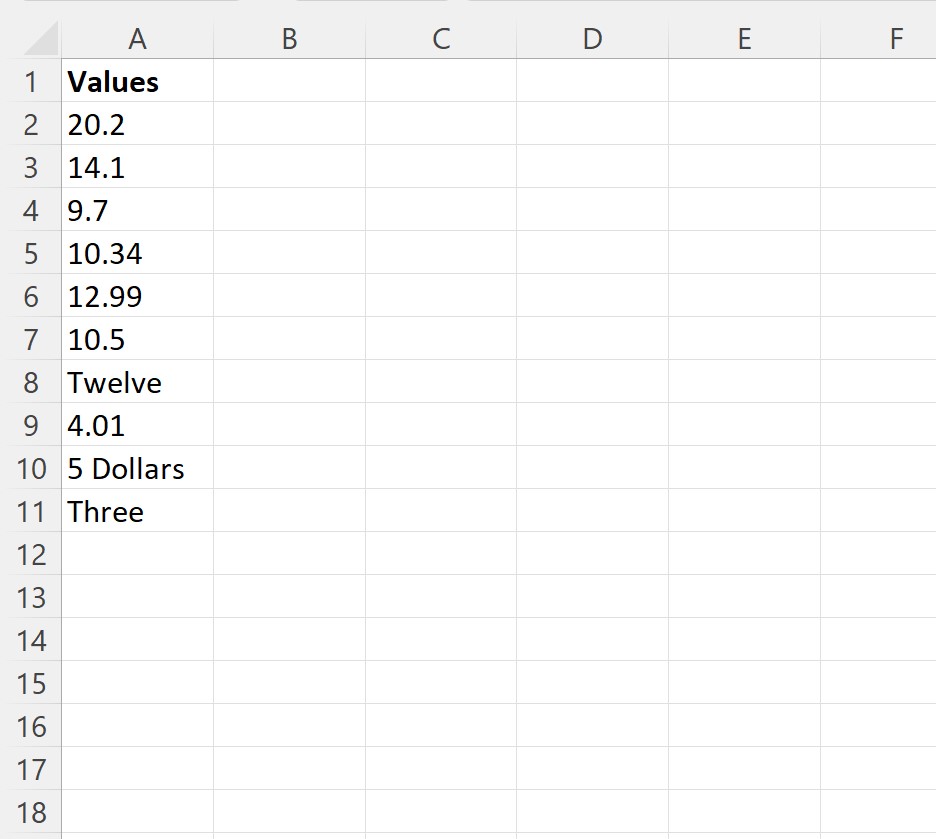Select row 11 header
This screenshot has height=839, width=936.
tap(31, 510)
